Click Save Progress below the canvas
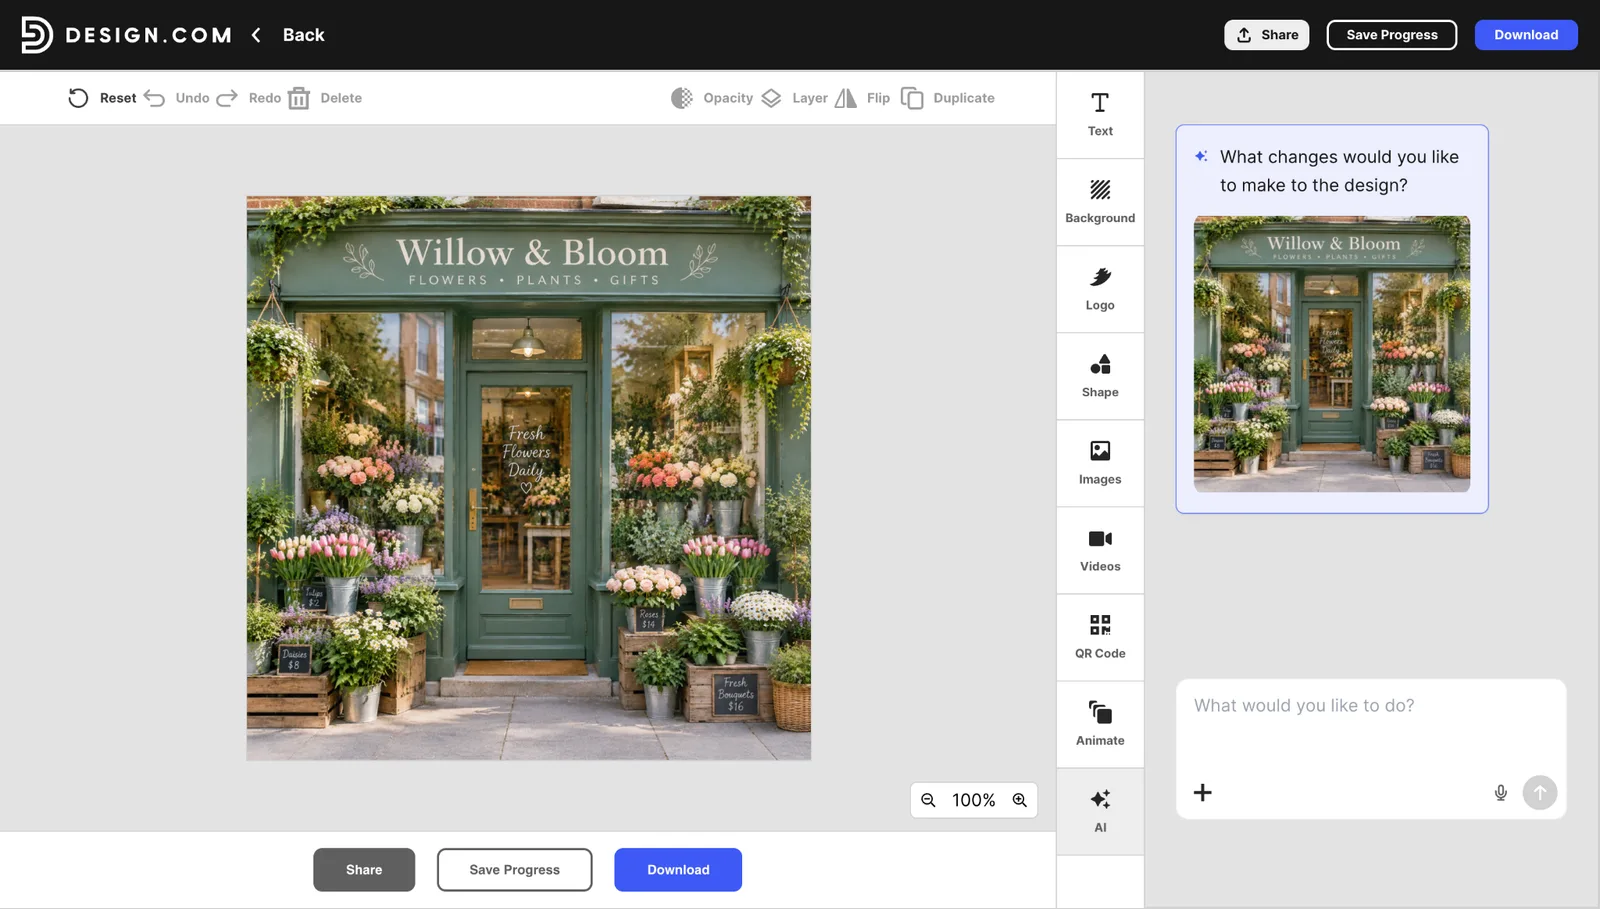Image resolution: width=1600 pixels, height=909 pixels. click(515, 870)
